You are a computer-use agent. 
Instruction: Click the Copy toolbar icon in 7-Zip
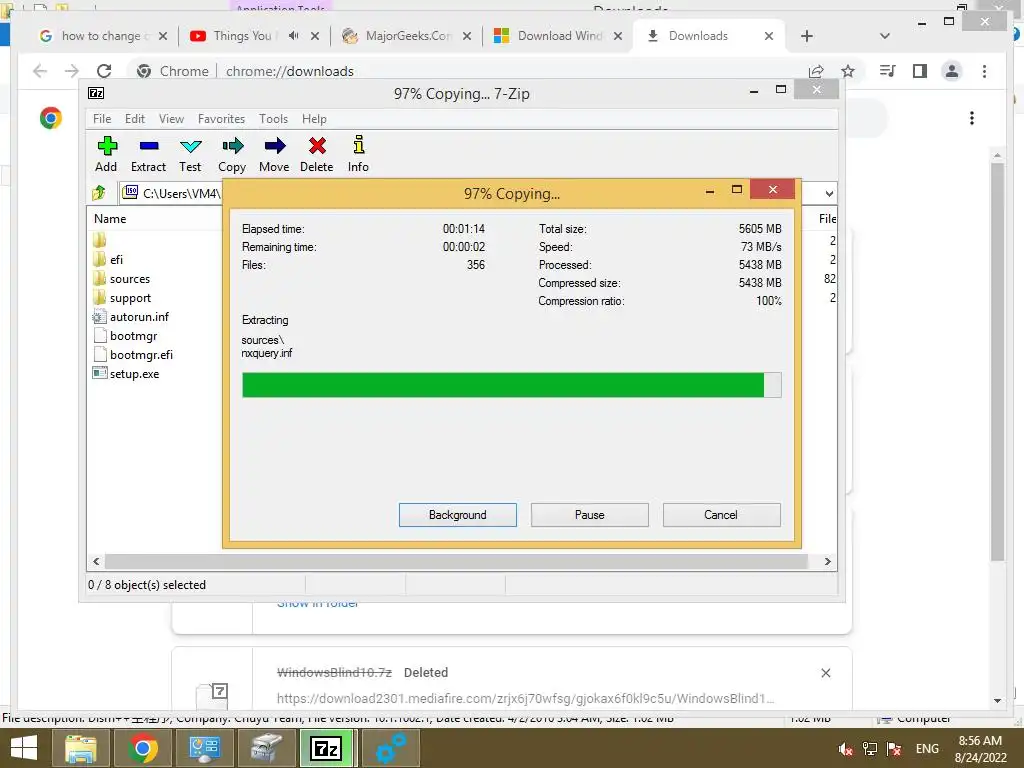(232, 154)
